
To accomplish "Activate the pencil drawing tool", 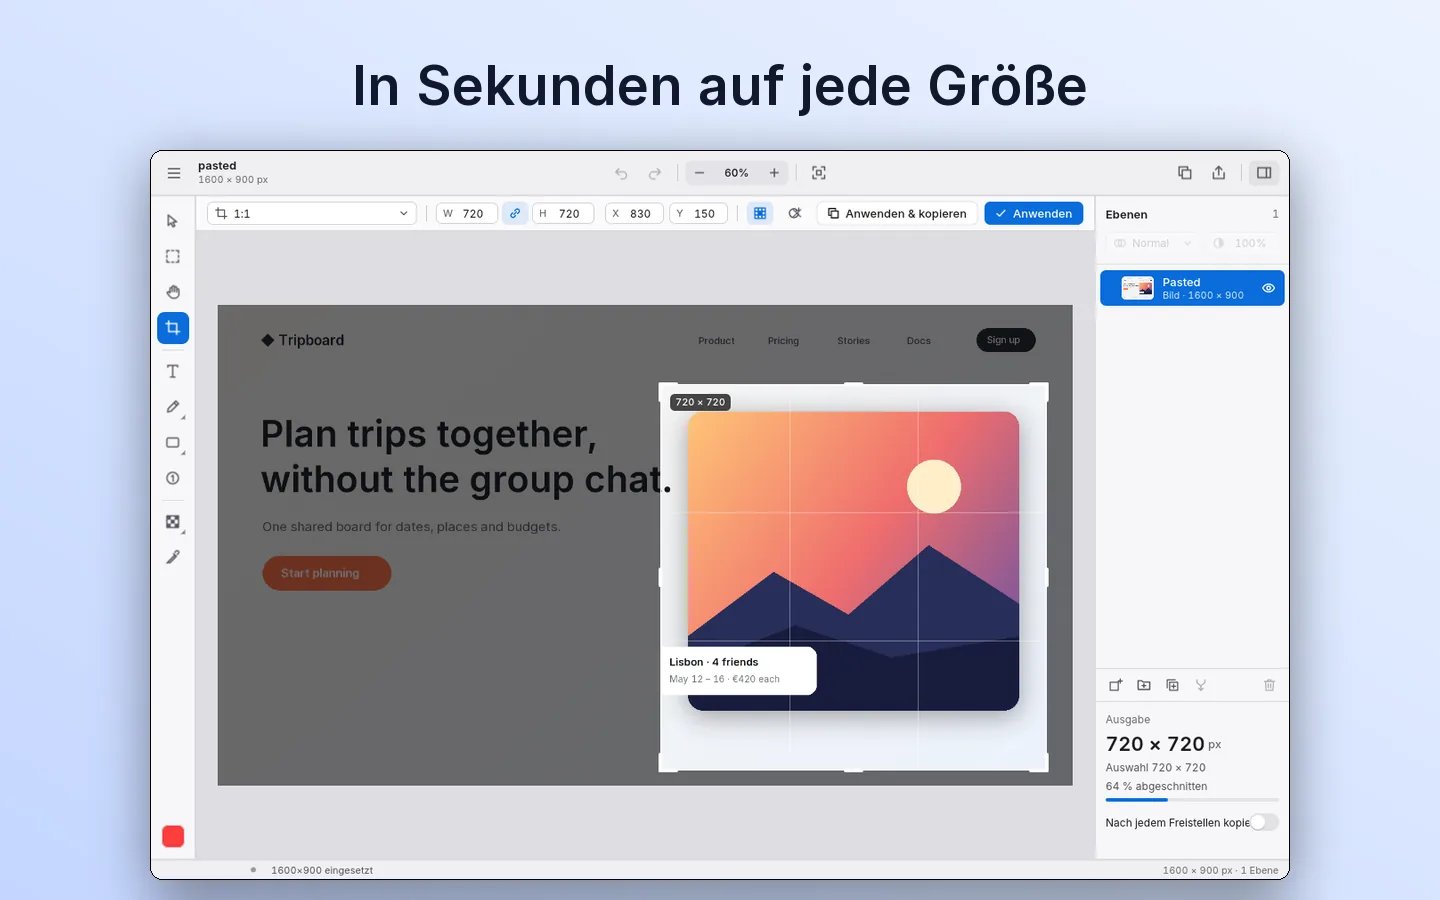I will [x=173, y=407].
